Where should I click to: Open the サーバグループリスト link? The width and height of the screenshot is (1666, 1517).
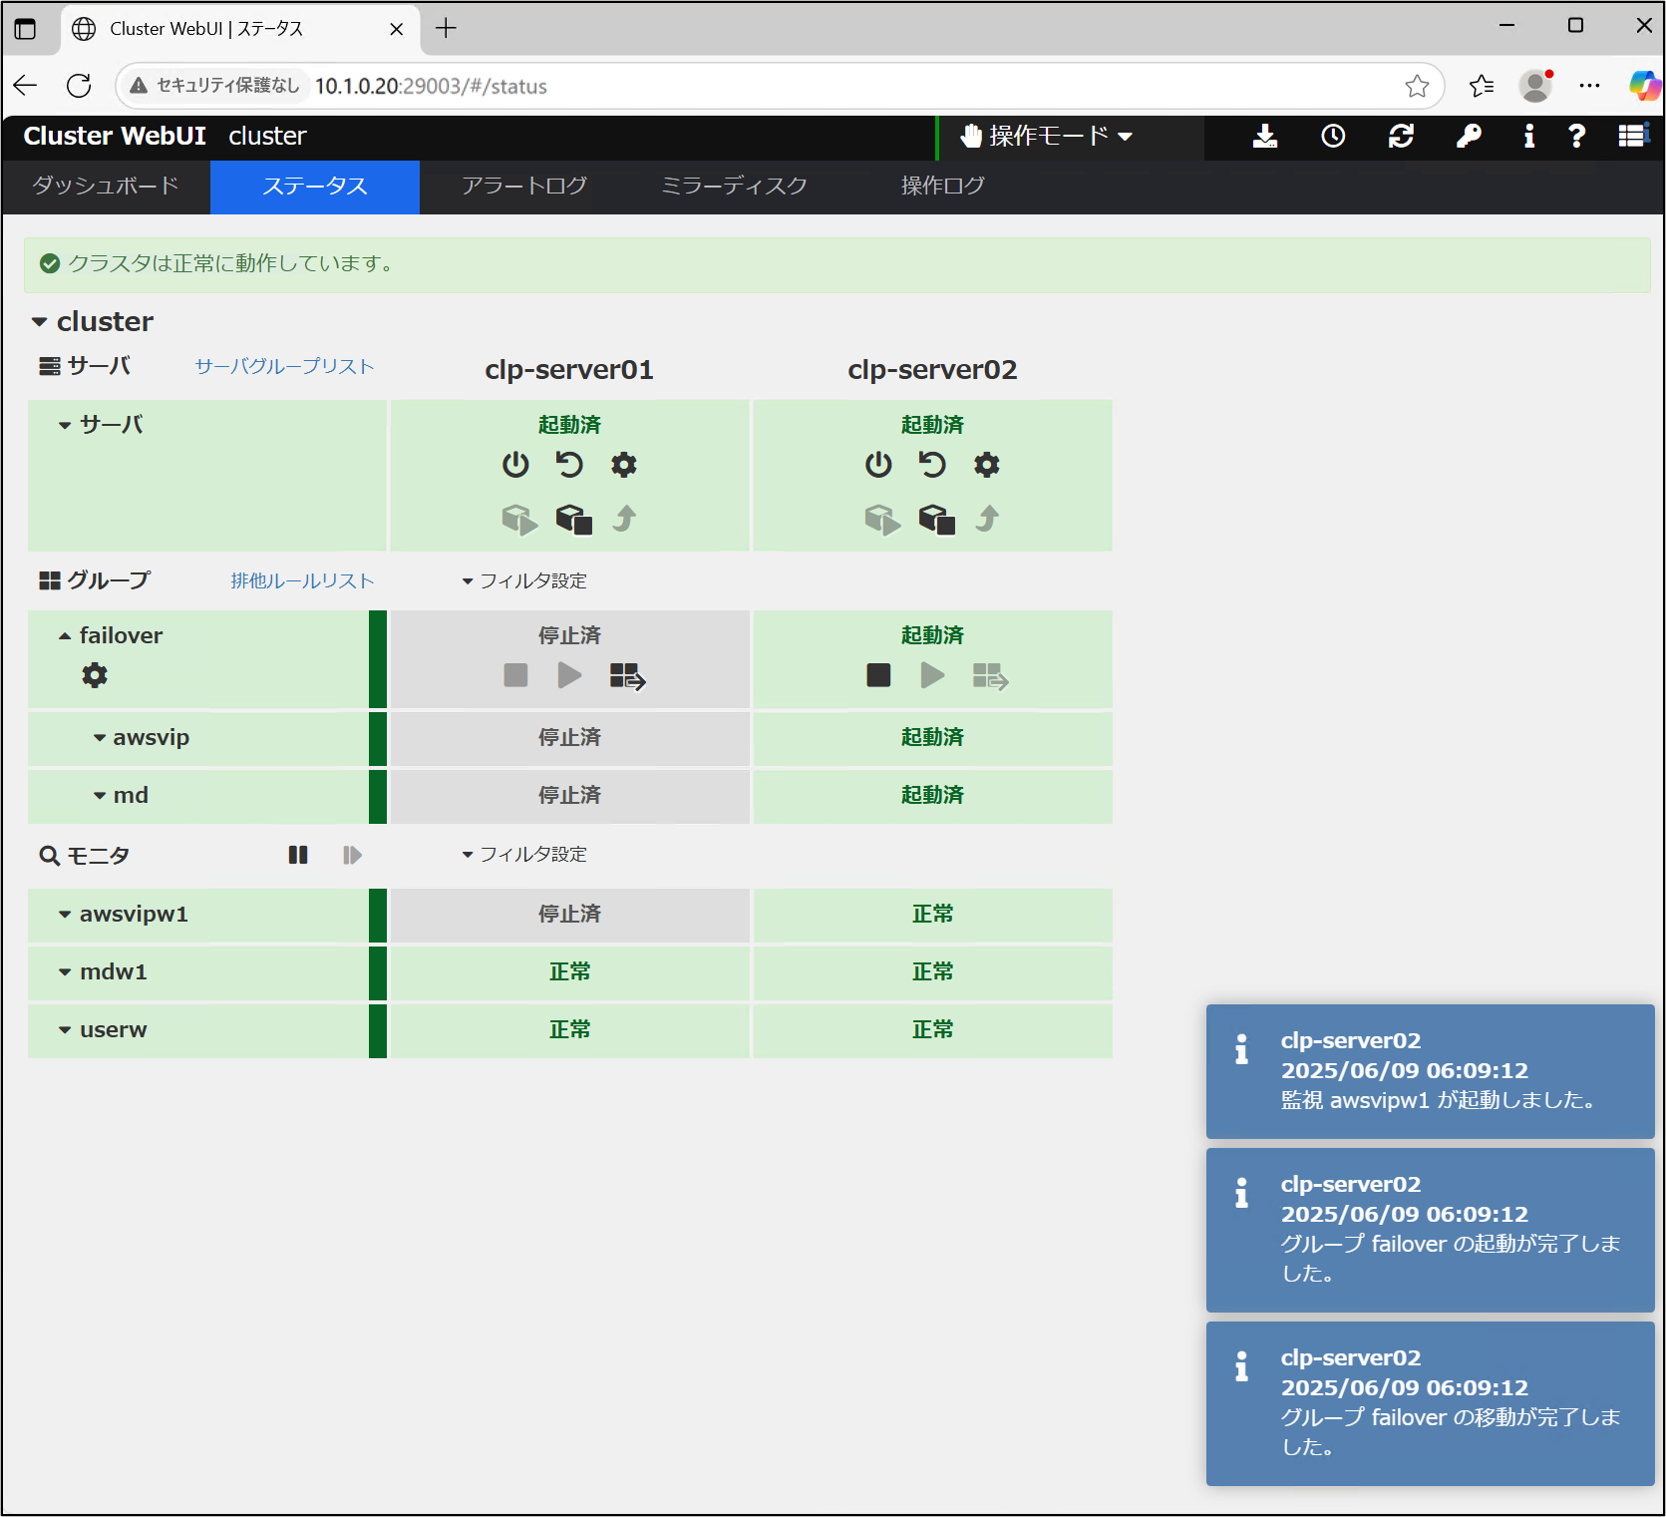[x=284, y=367]
